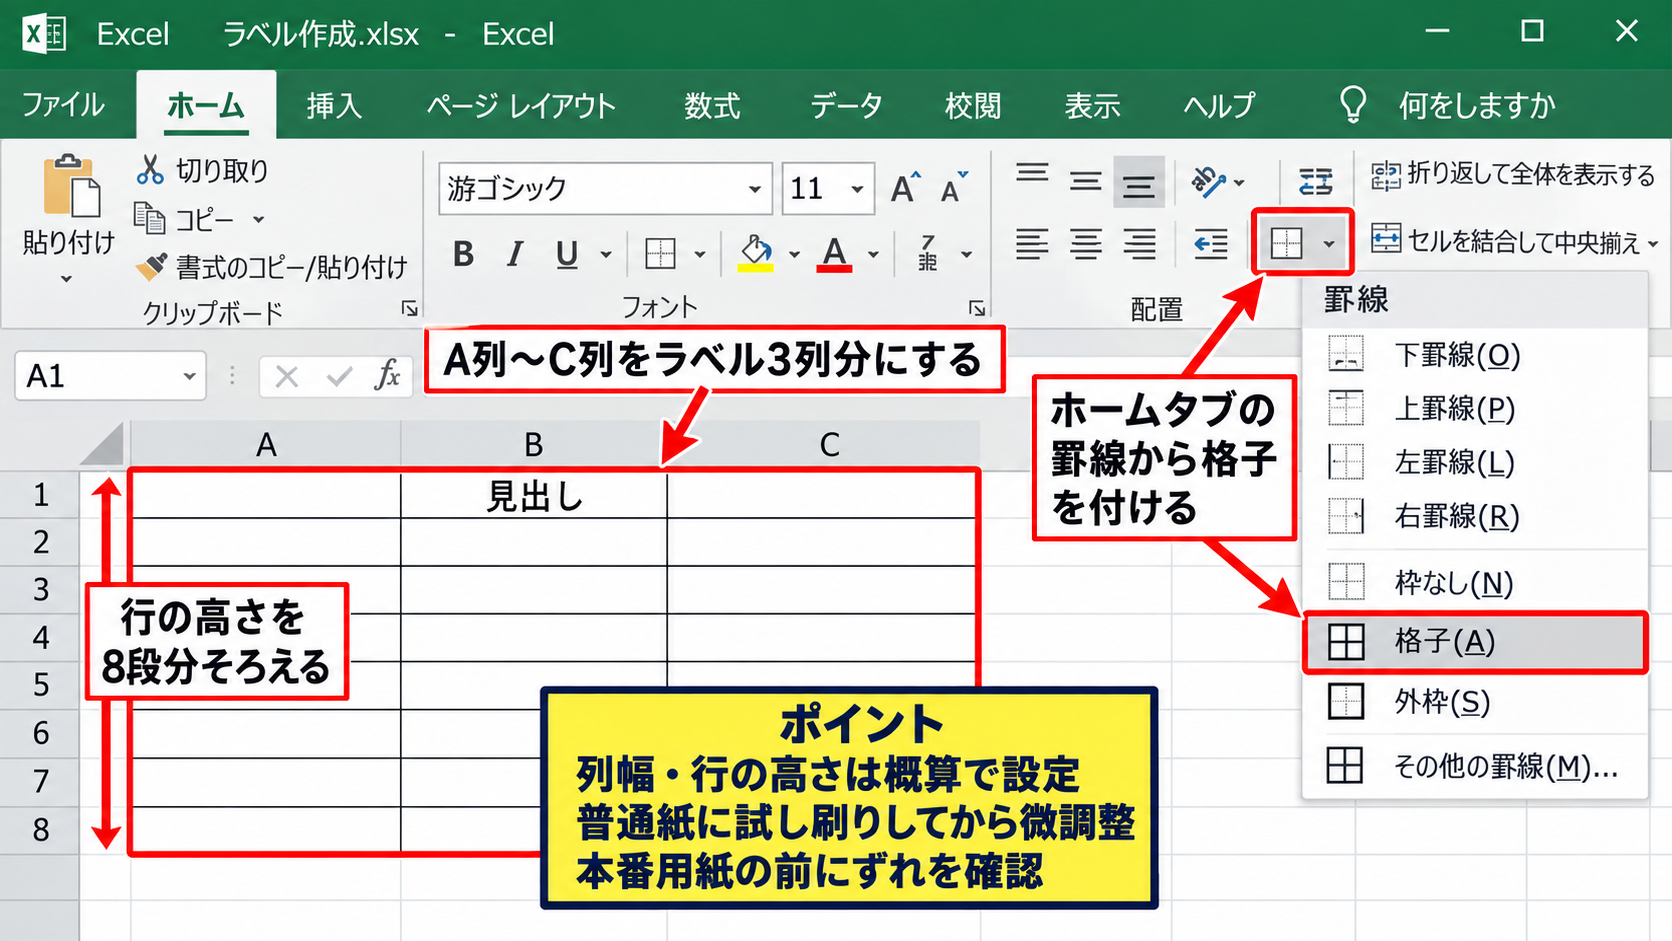Screen dimensions: 1672x941
Task: Click 折り返して全体を表示する button
Action: point(1513,175)
